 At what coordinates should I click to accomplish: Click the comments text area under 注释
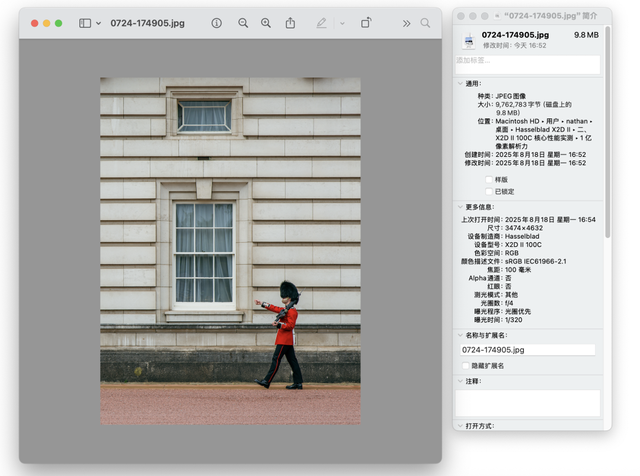click(x=528, y=403)
